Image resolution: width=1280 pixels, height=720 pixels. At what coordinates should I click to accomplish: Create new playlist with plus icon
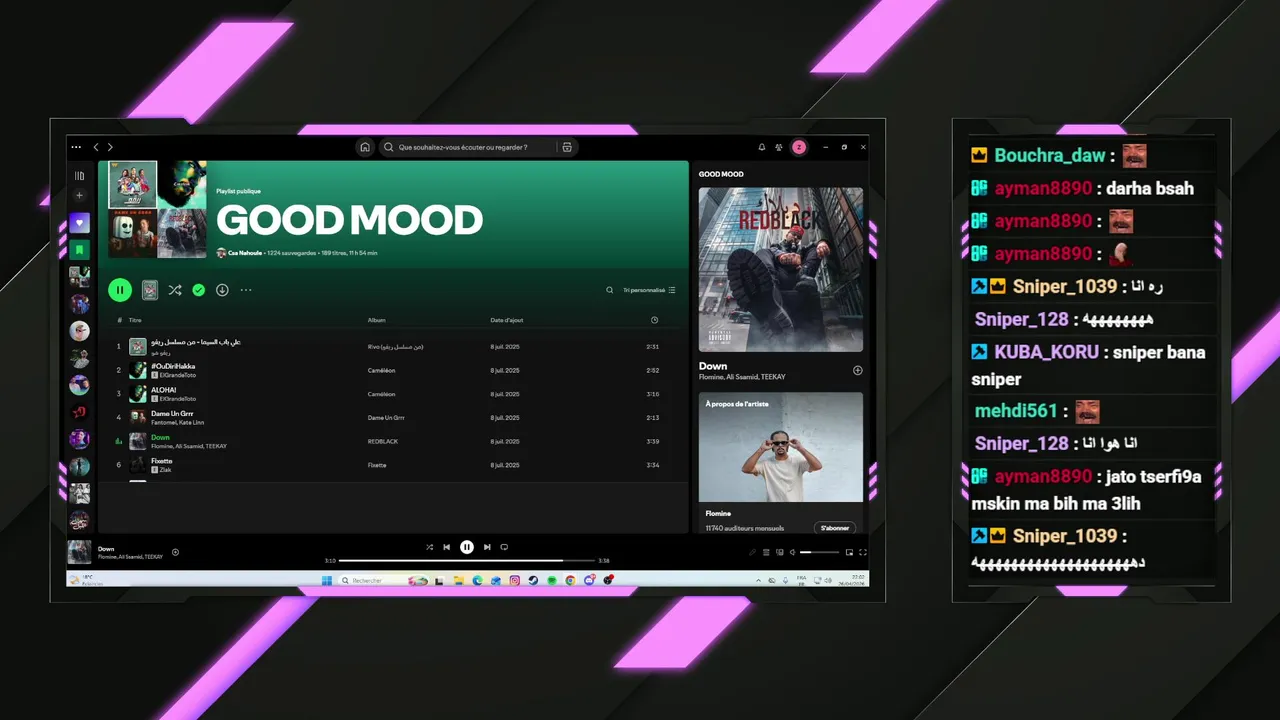[x=79, y=195]
